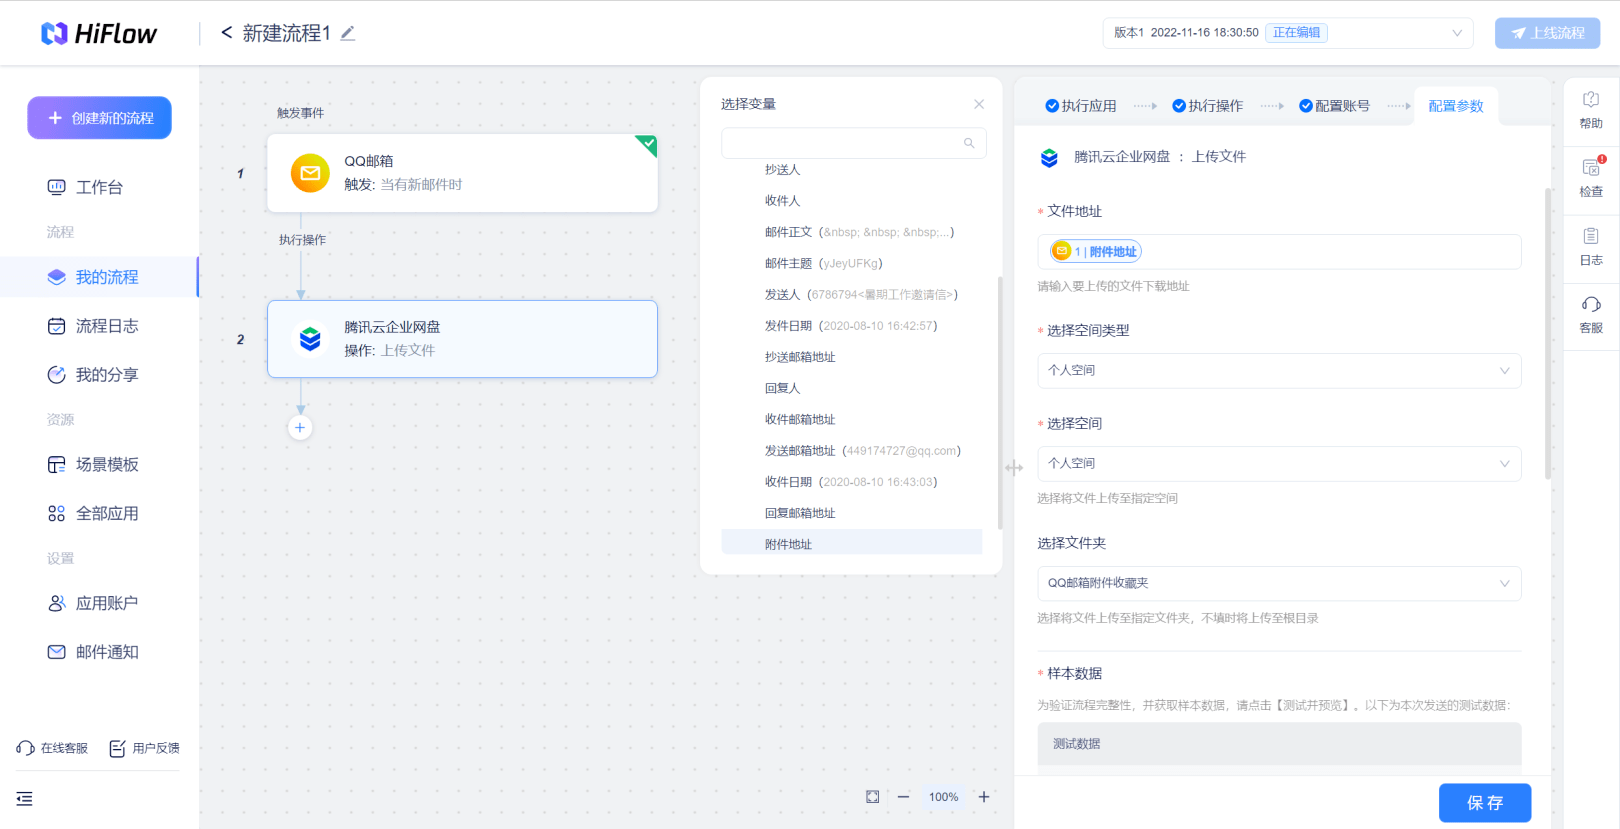Open 选择空间类型 dropdown
The width and height of the screenshot is (1620, 829).
pyautogui.click(x=1279, y=371)
